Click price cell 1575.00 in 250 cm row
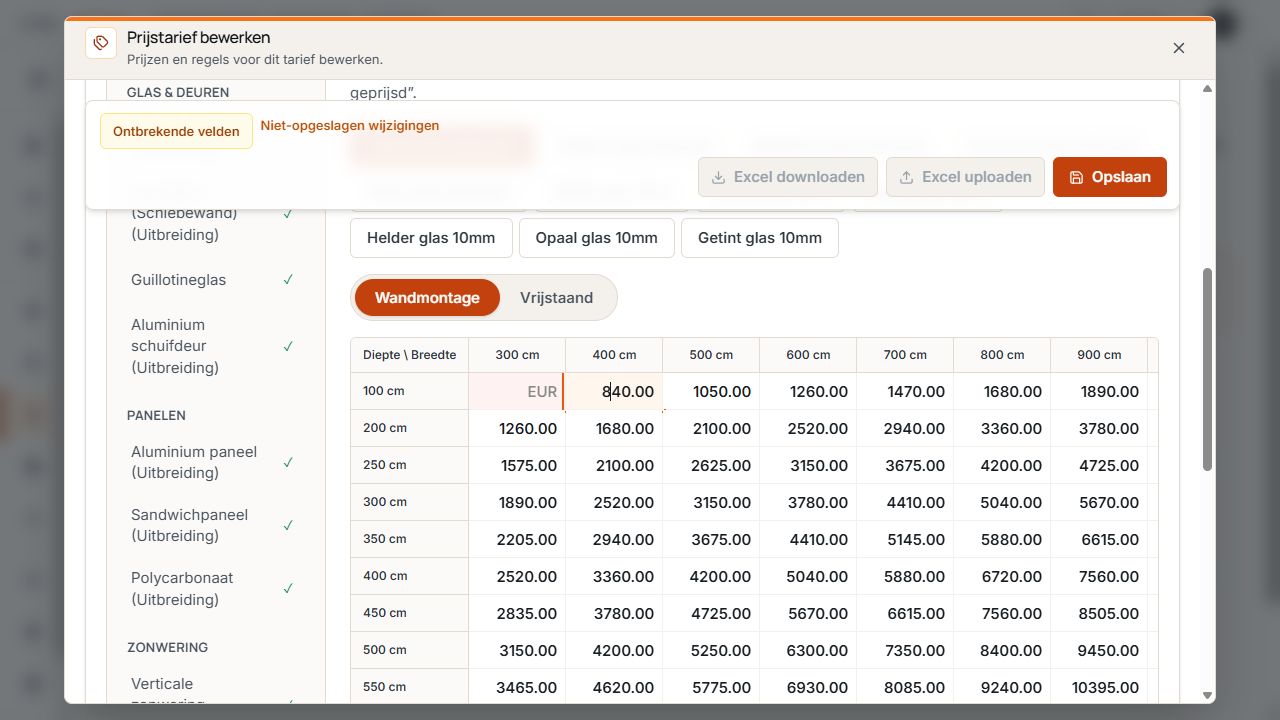 pos(517,466)
